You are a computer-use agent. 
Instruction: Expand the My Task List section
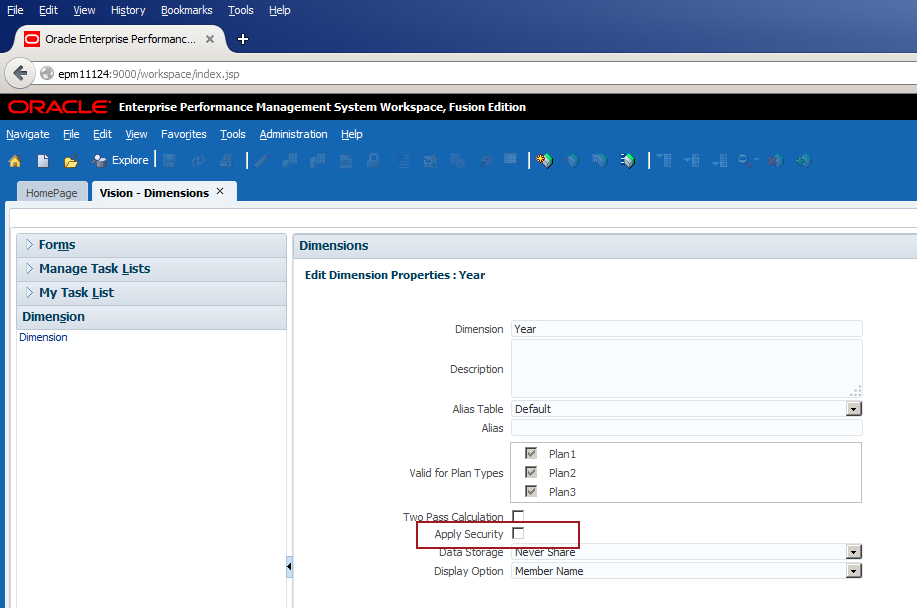click(29, 292)
